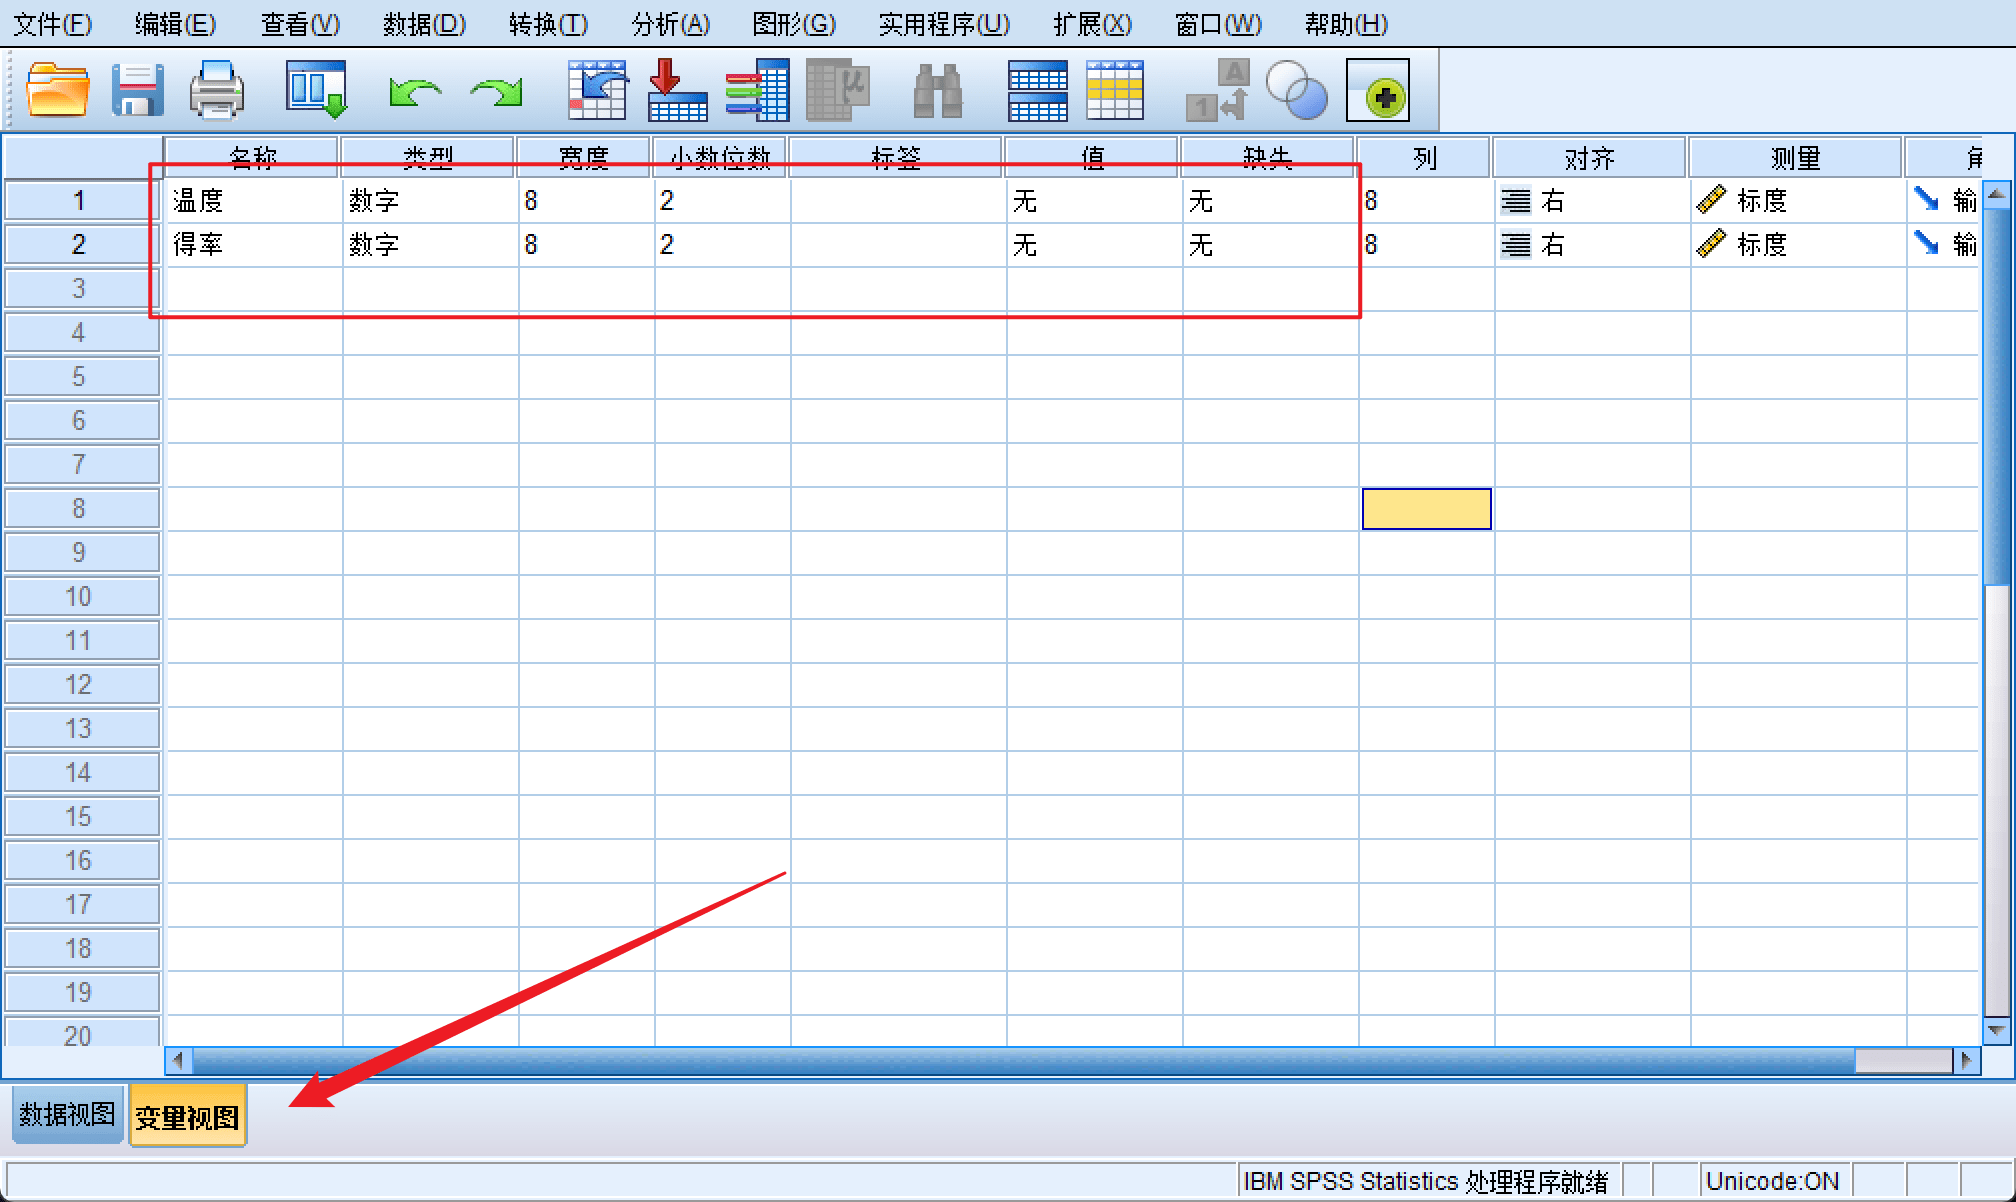Screen dimensions: 2016x1202
Task: Click the Print icon in toolbar
Action: click(x=216, y=90)
